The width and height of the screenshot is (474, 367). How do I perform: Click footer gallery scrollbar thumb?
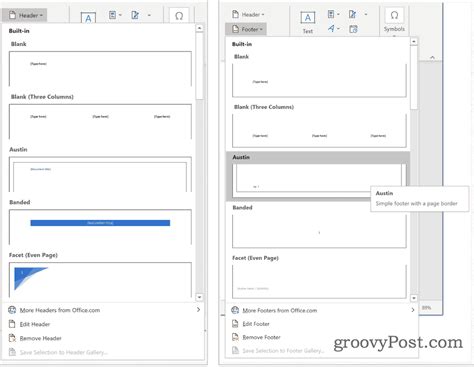pyautogui.click(x=414, y=77)
